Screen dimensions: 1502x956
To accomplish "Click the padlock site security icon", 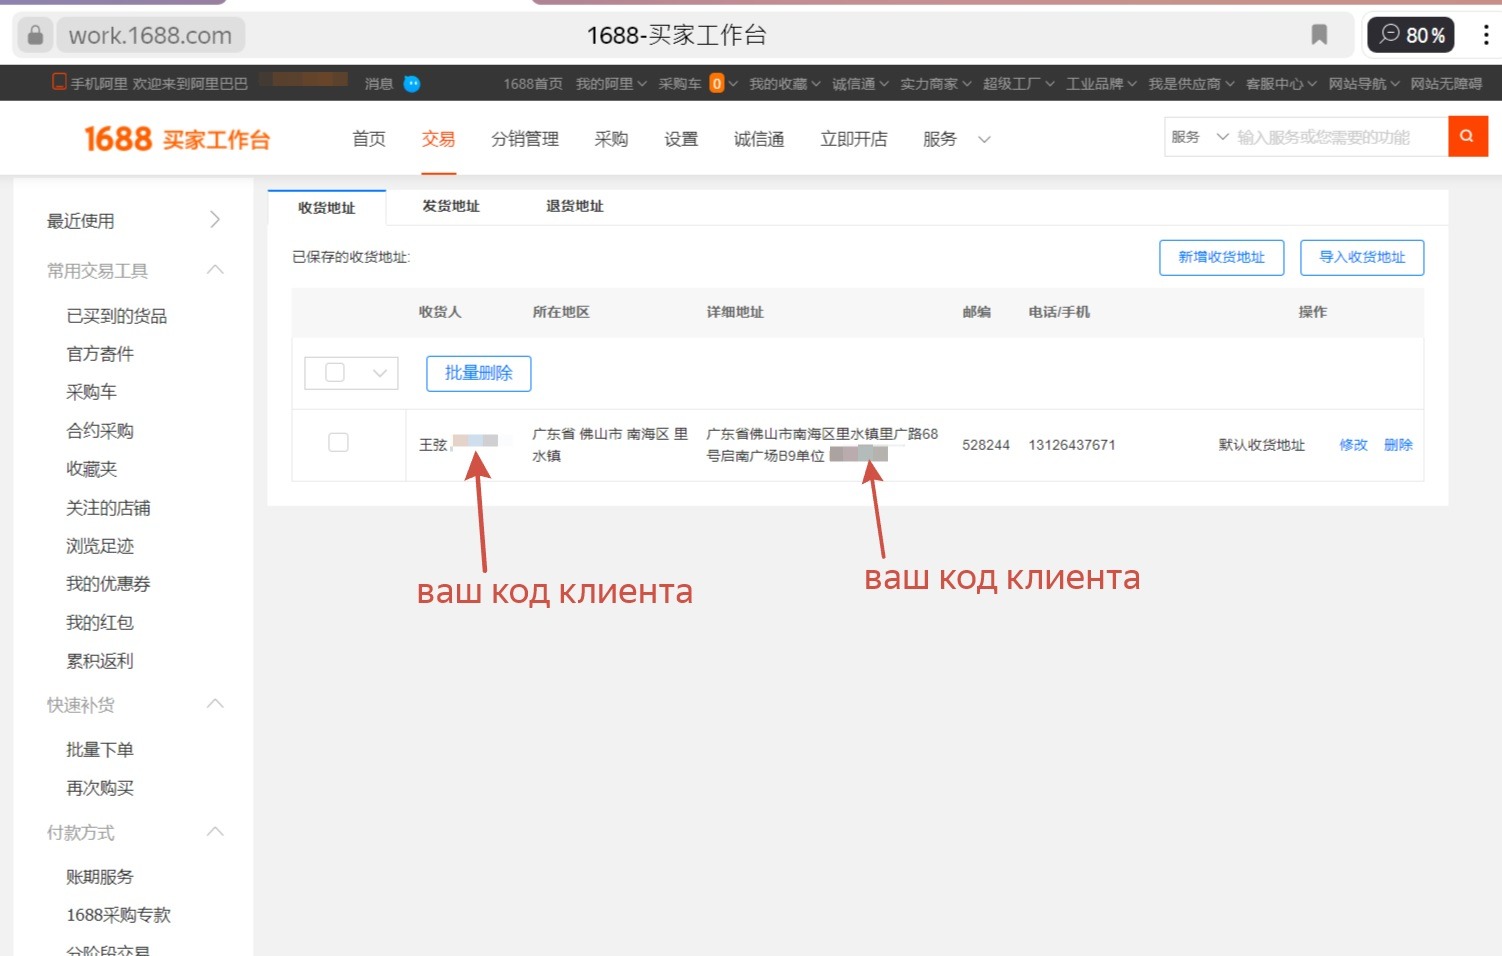I will (35, 35).
